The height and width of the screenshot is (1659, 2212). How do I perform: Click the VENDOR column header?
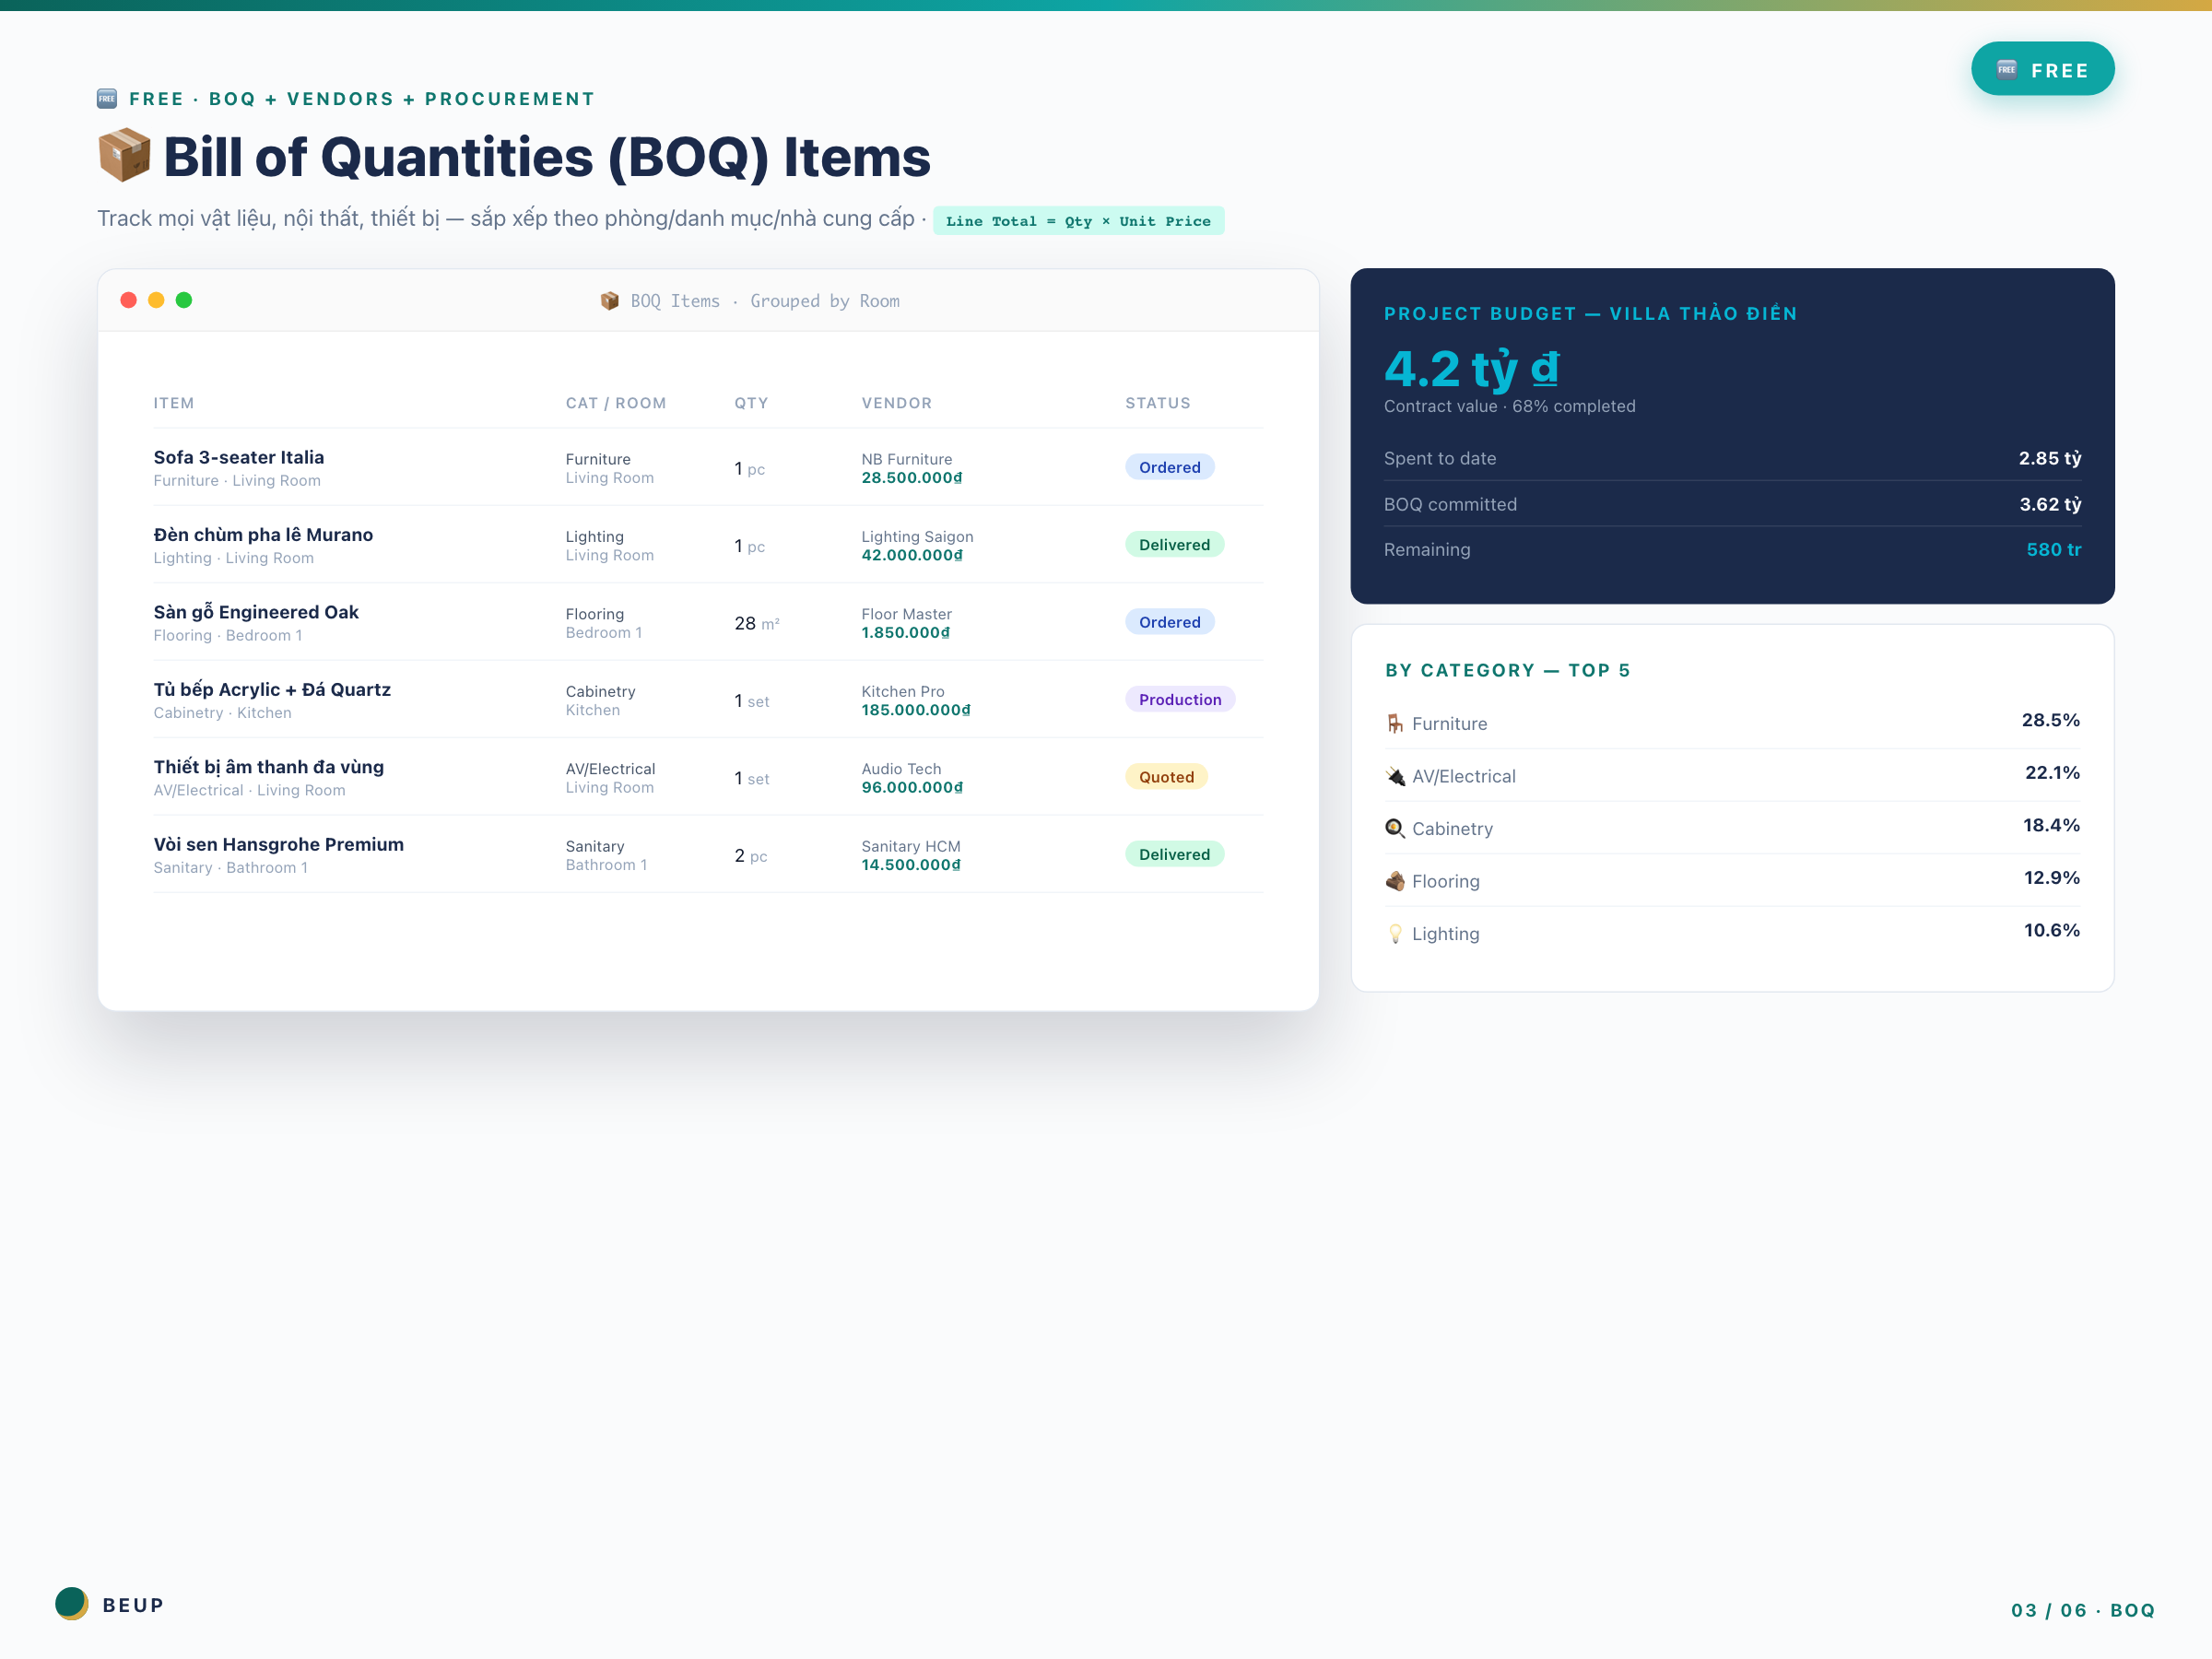(897, 403)
